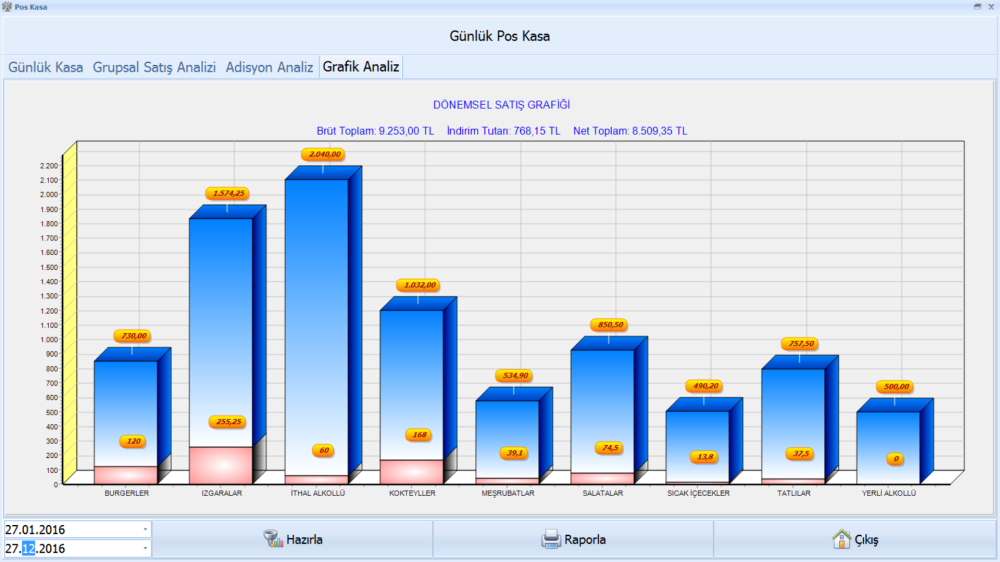The height and width of the screenshot is (562, 1000).
Task: Click inside the start date field
Action: tap(60, 529)
